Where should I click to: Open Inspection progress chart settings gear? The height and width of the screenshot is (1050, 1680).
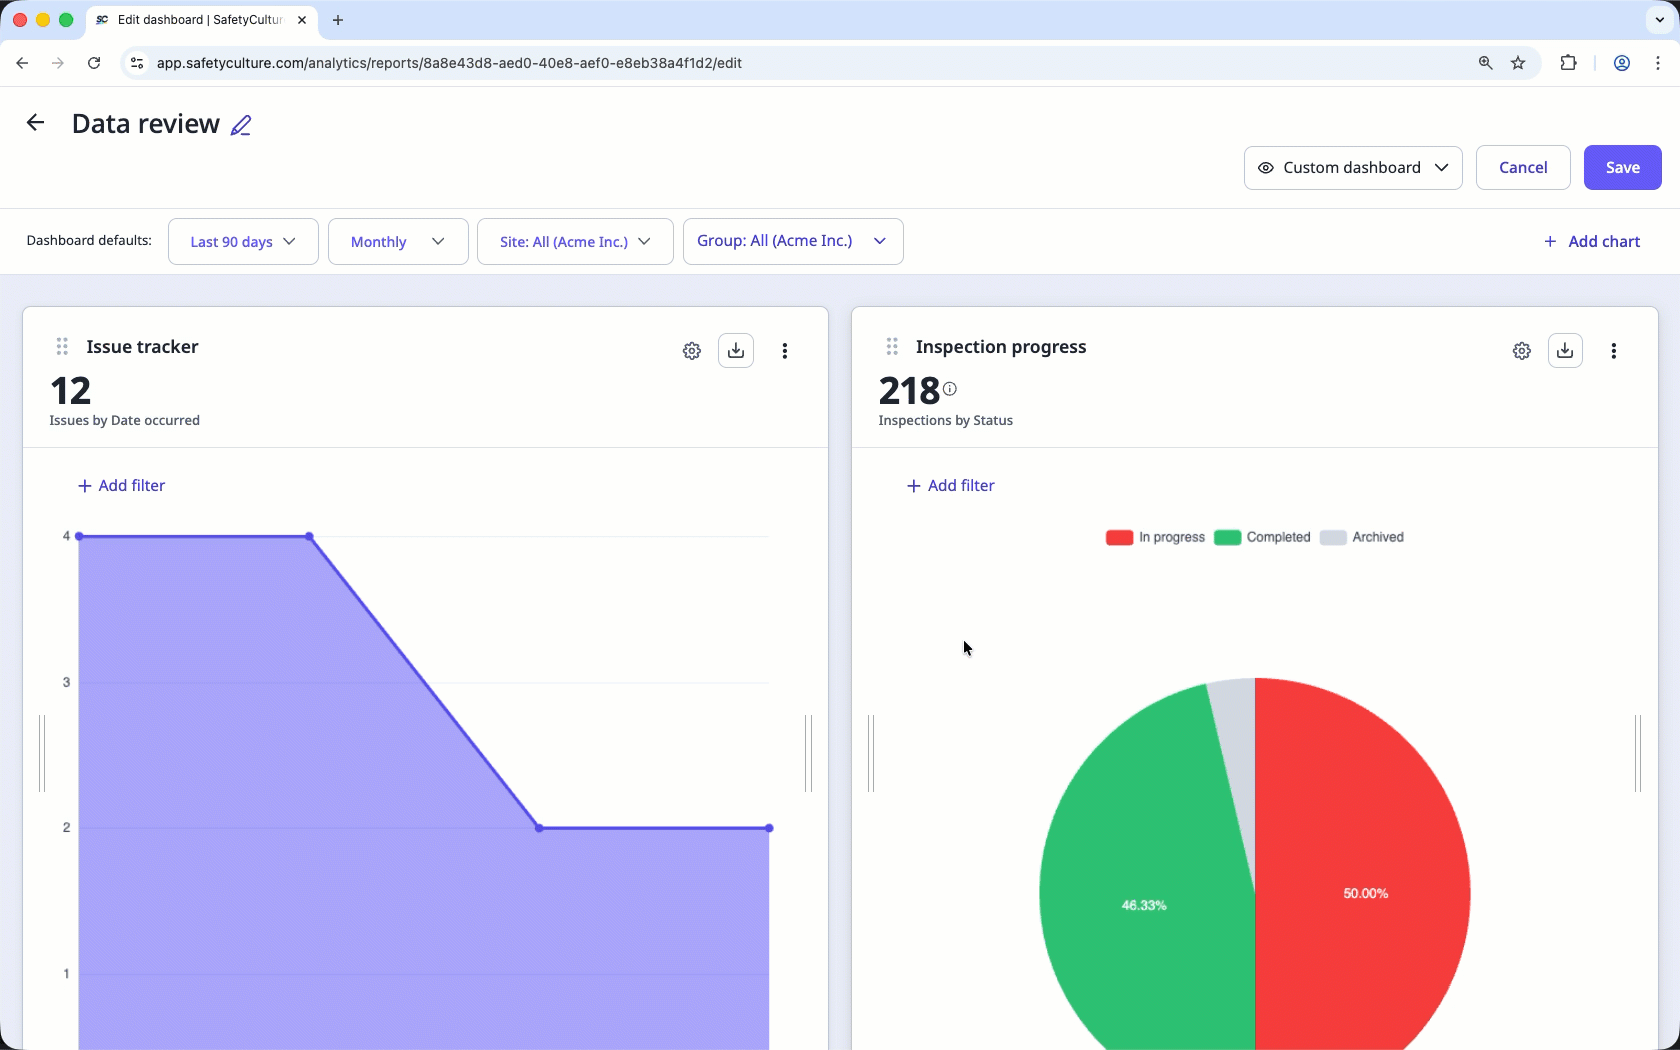[1522, 351]
